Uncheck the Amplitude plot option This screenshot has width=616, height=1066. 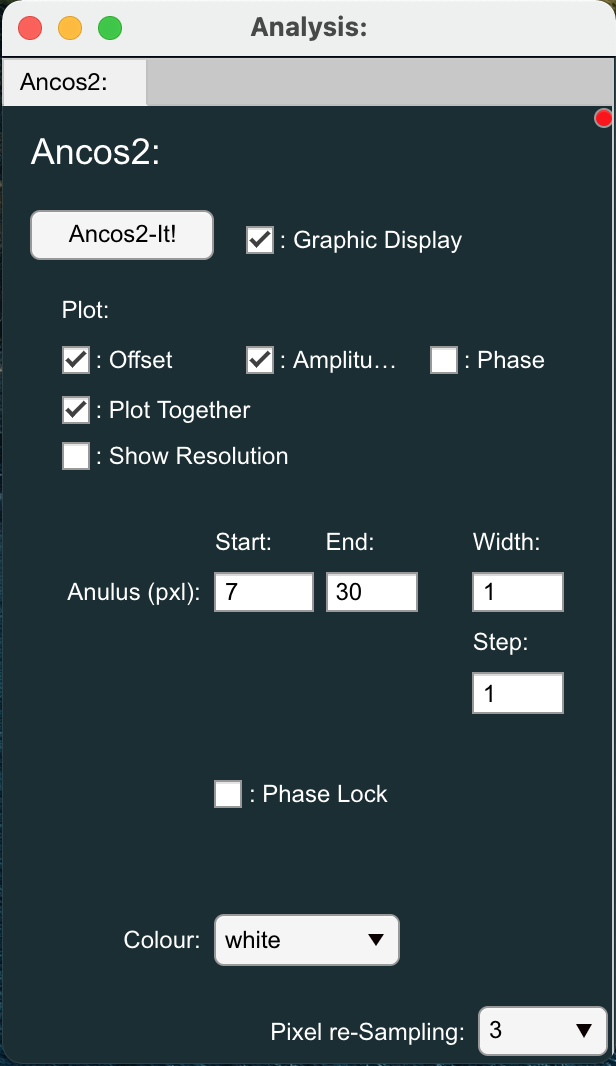click(x=260, y=360)
